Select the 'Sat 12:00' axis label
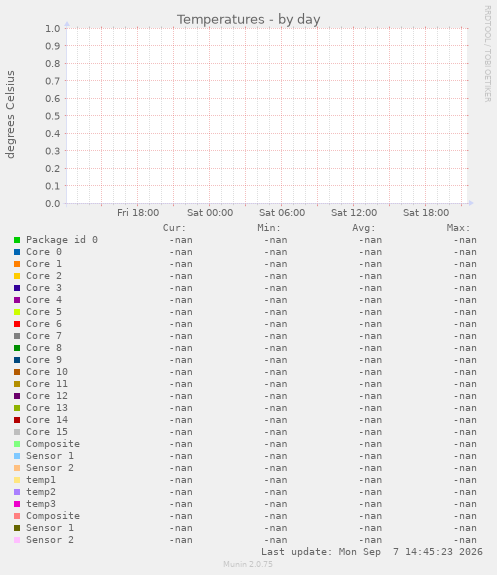 tap(354, 213)
